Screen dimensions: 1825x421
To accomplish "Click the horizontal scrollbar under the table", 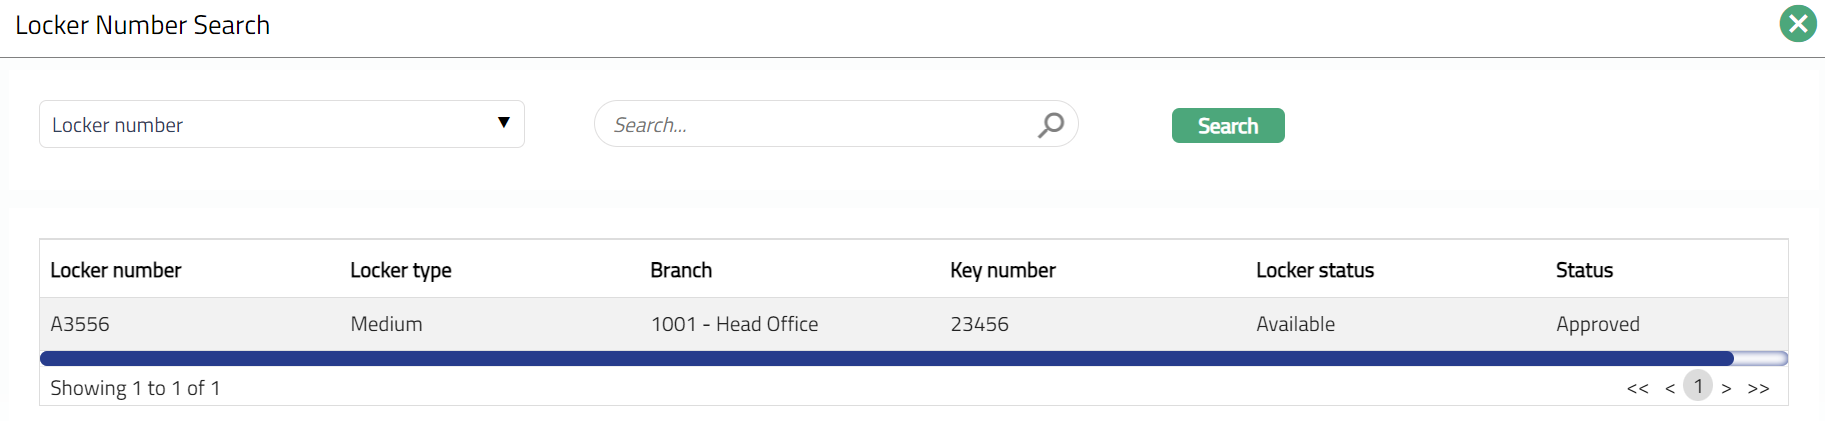I will (886, 358).
